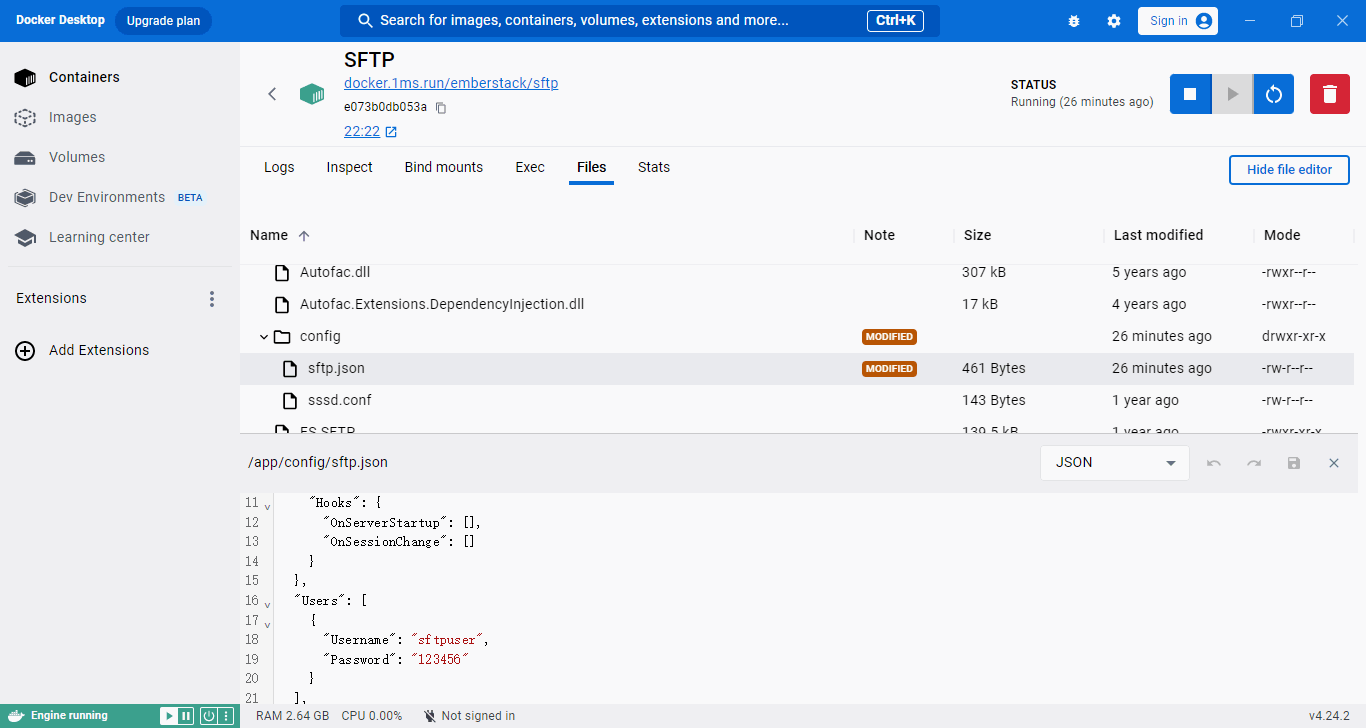Fold the user object at line 17
The height and width of the screenshot is (728, 1366).
click(267, 624)
